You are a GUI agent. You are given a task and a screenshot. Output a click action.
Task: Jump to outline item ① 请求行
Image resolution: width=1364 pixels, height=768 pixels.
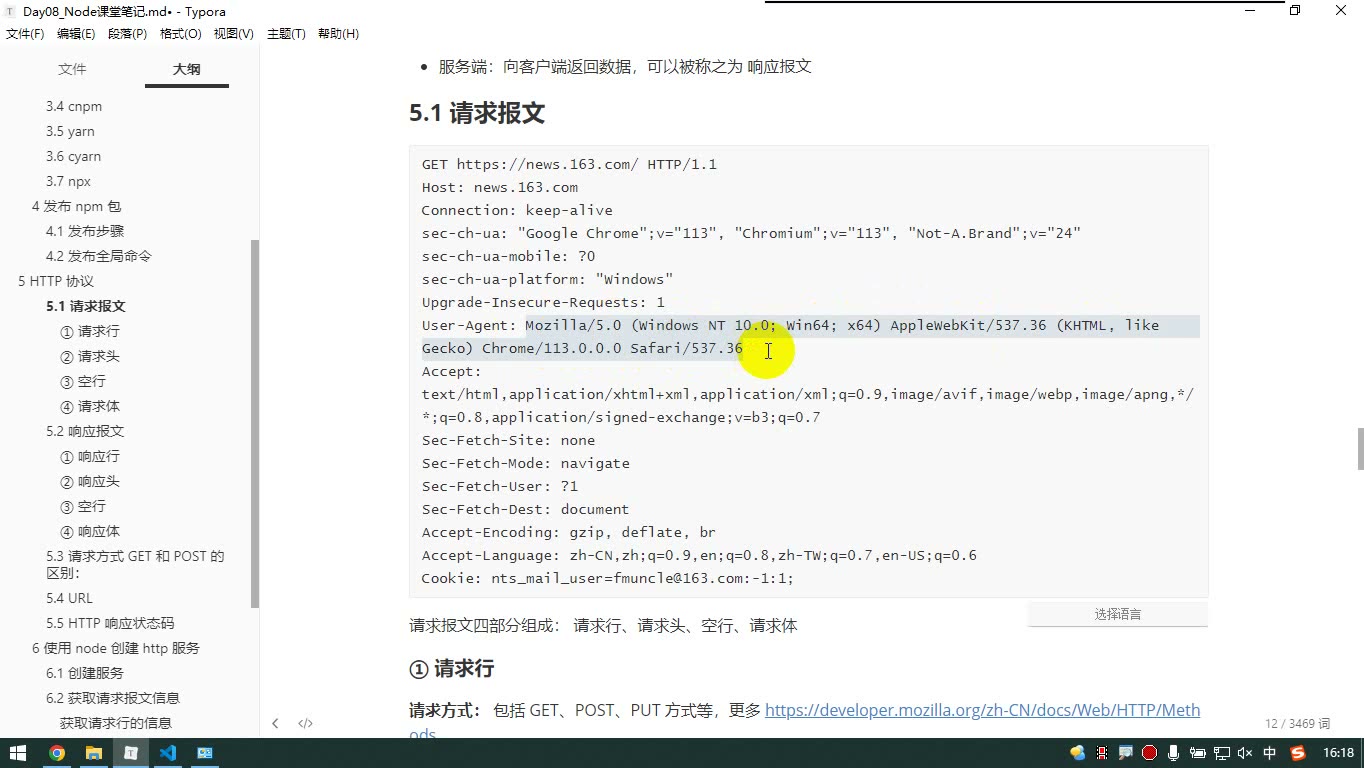[90, 331]
